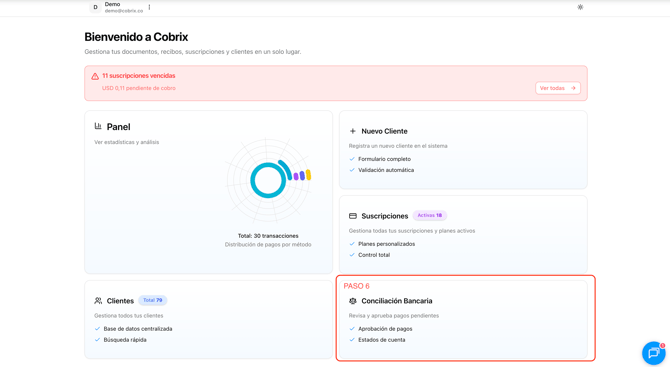Click 'Bienvenido a Cobrix' heading
The width and height of the screenshot is (670, 367).
(x=136, y=37)
